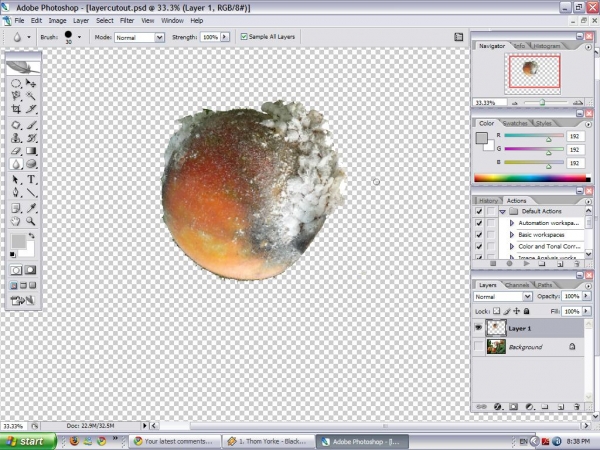Open the Fill slider arrow
Image resolution: width=600 pixels, height=450 pixels.
(586, 311)
